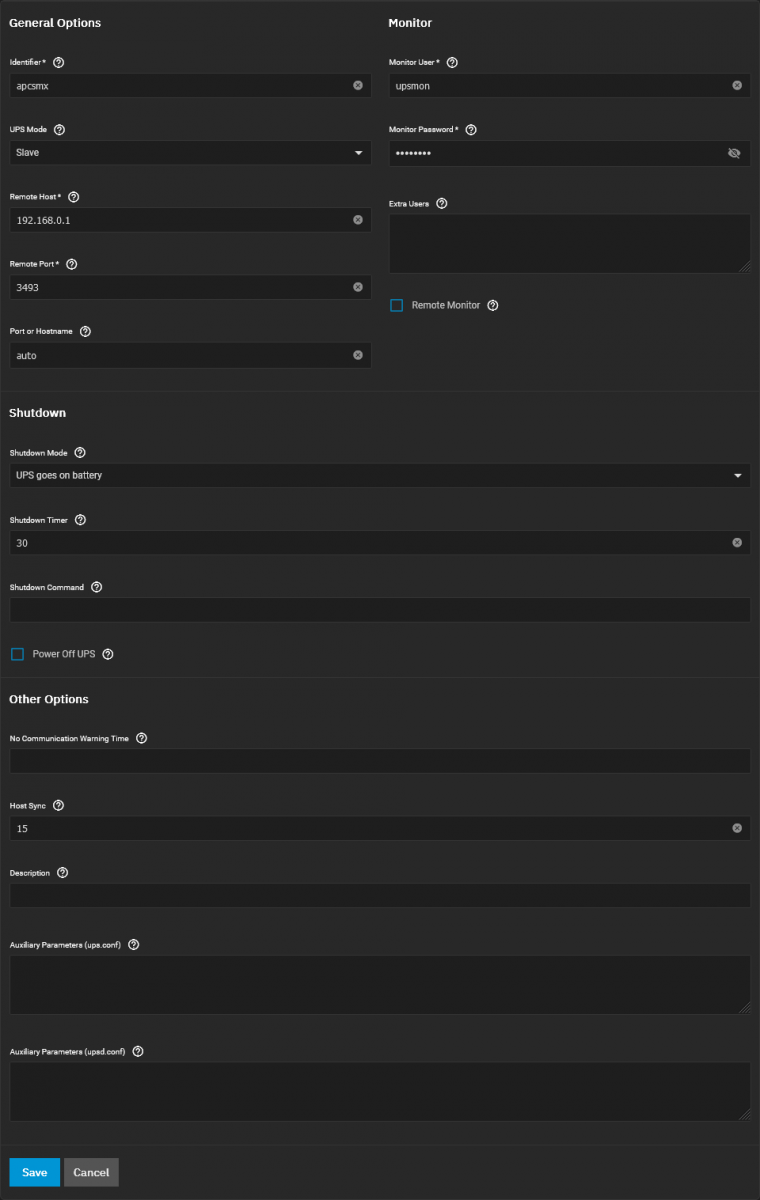This screenshot has height=1200, width=760.
Task: Select the No Communication Warning Time field
Action: pyautogui.click(x=380, y=761)
